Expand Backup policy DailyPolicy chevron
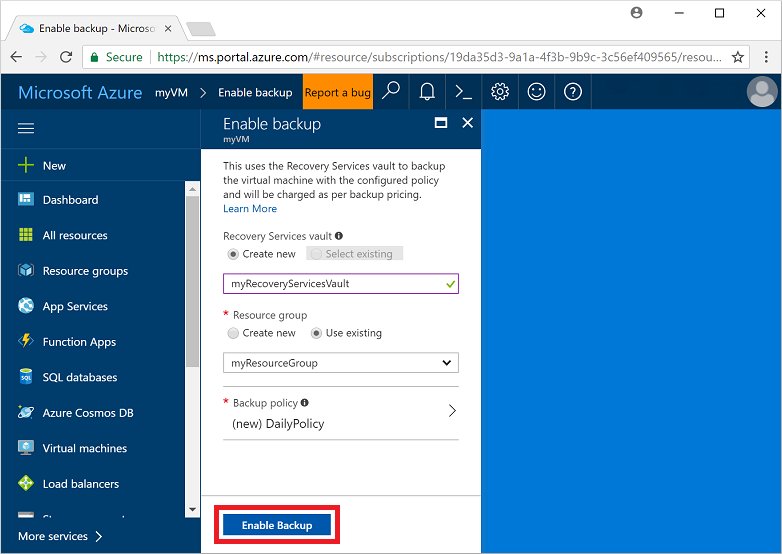Viewport: 782px width, 554px height. [452, 411]
